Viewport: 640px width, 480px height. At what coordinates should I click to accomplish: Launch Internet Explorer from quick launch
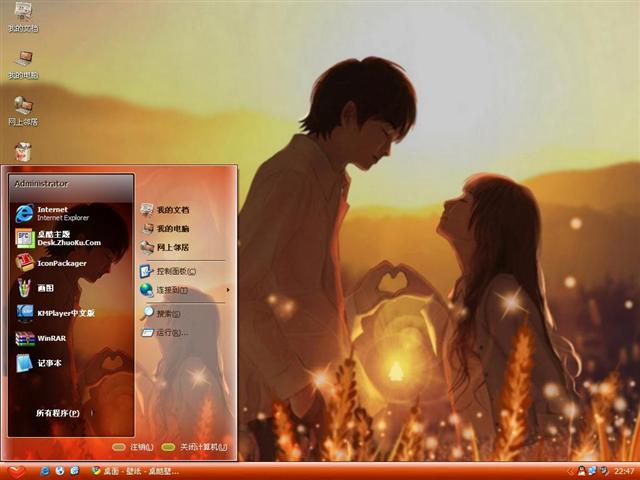45,471
